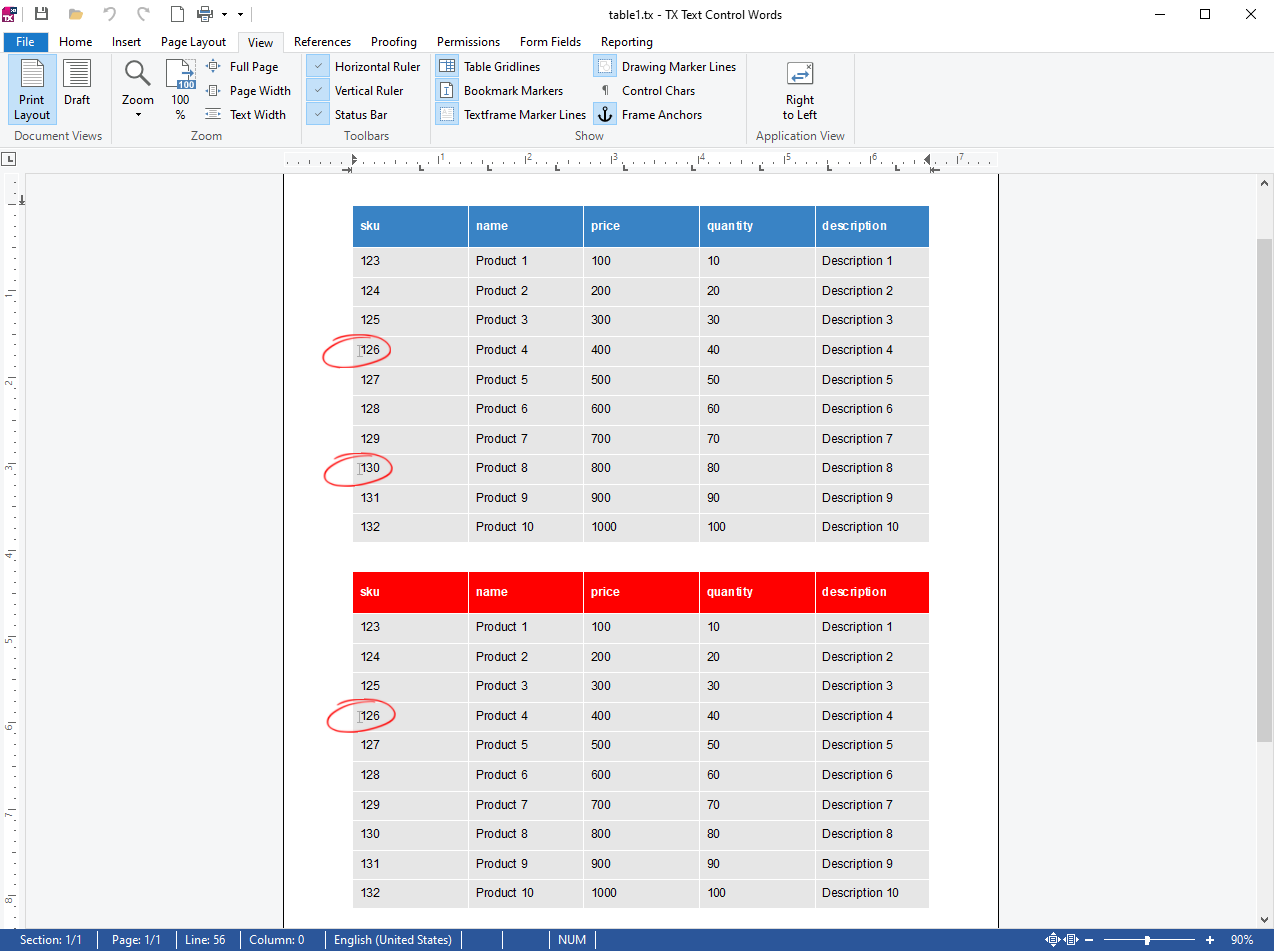The height and width of the screenshot is (951, 1274).
Task: Switch to Print Layout view
Action: point(32,90)
